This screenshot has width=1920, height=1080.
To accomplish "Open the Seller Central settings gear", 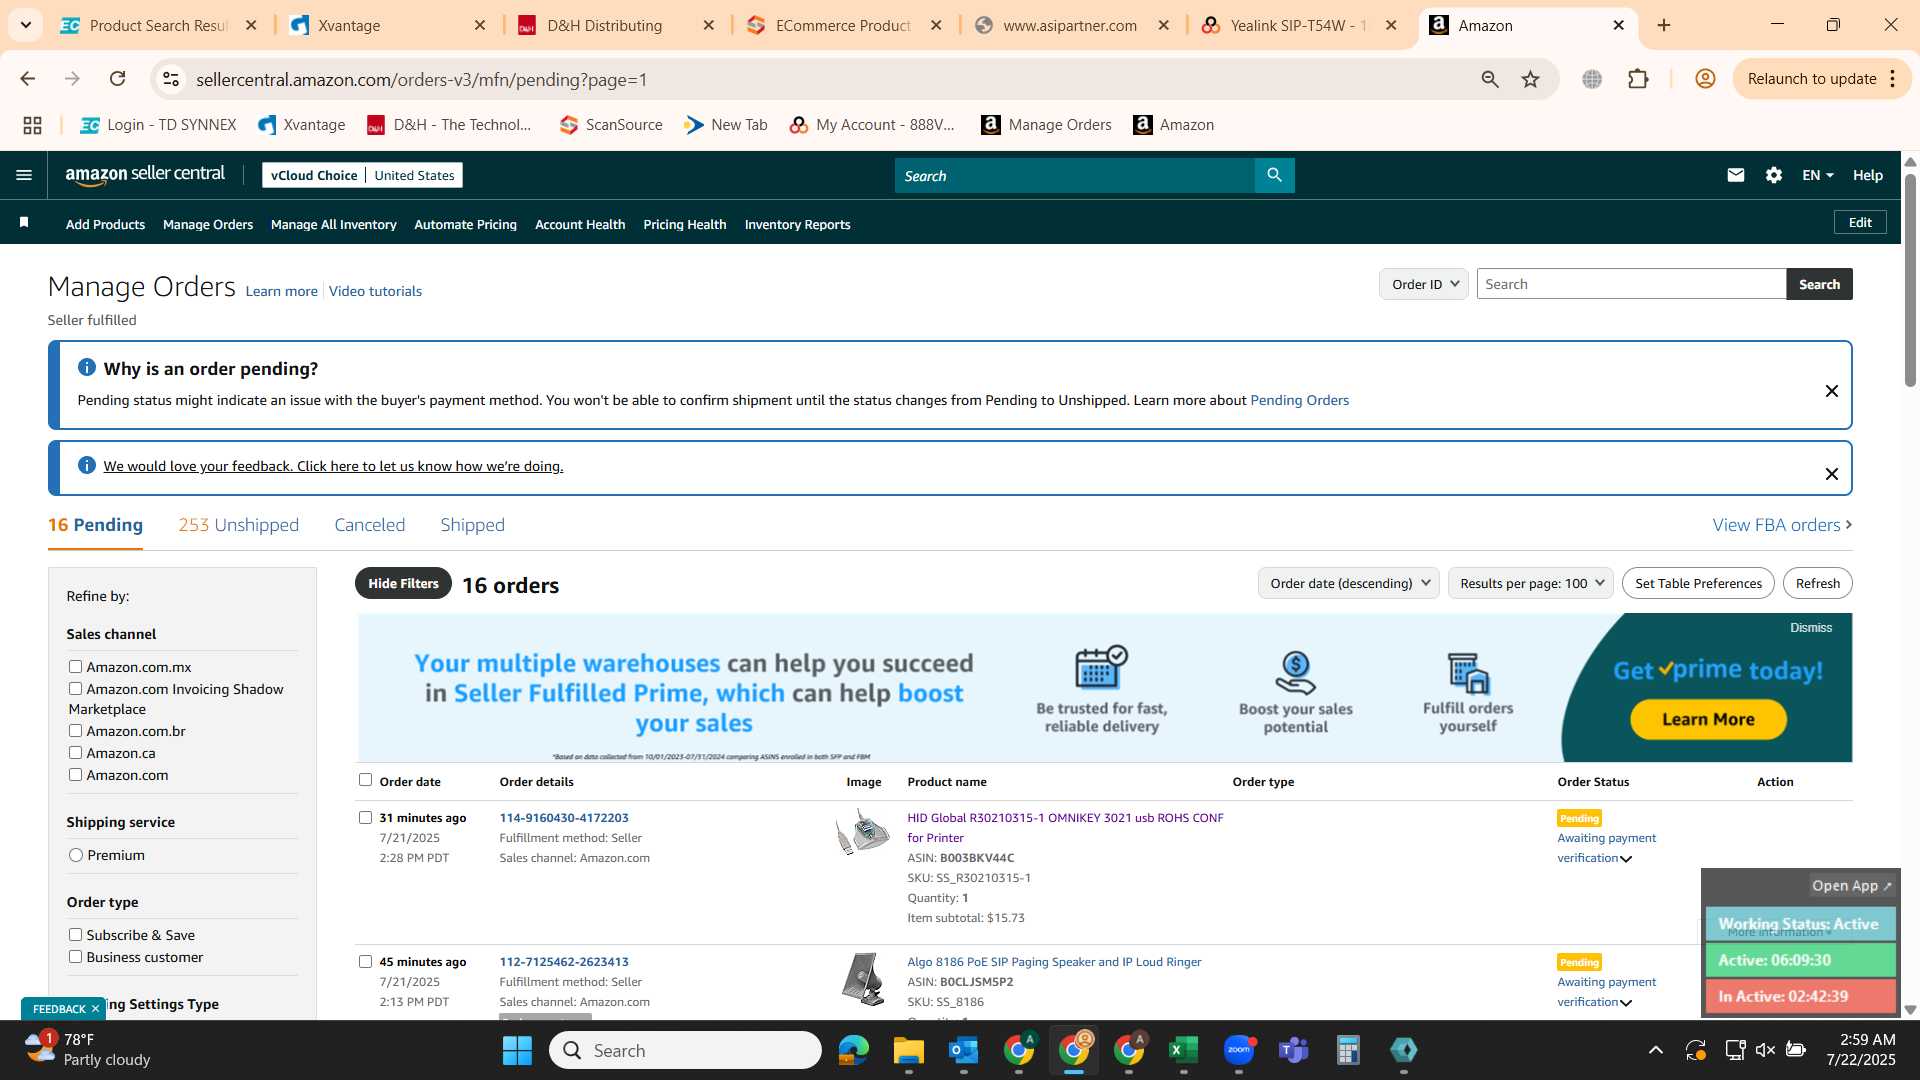I will pos(1774,175).
